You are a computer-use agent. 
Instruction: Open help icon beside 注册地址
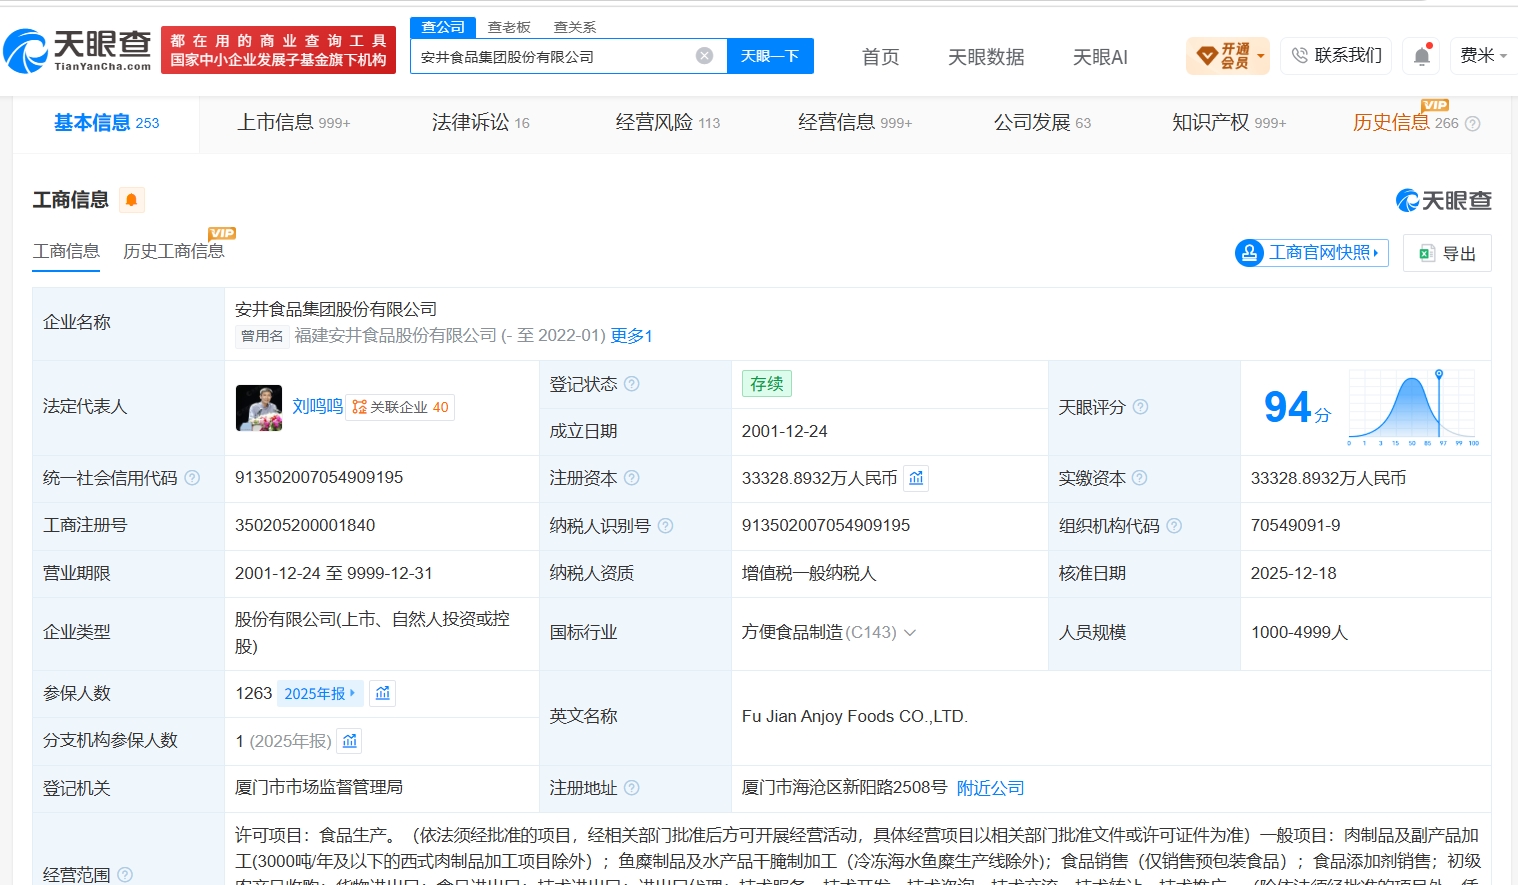pyautogui.click(x=632, y=788)
